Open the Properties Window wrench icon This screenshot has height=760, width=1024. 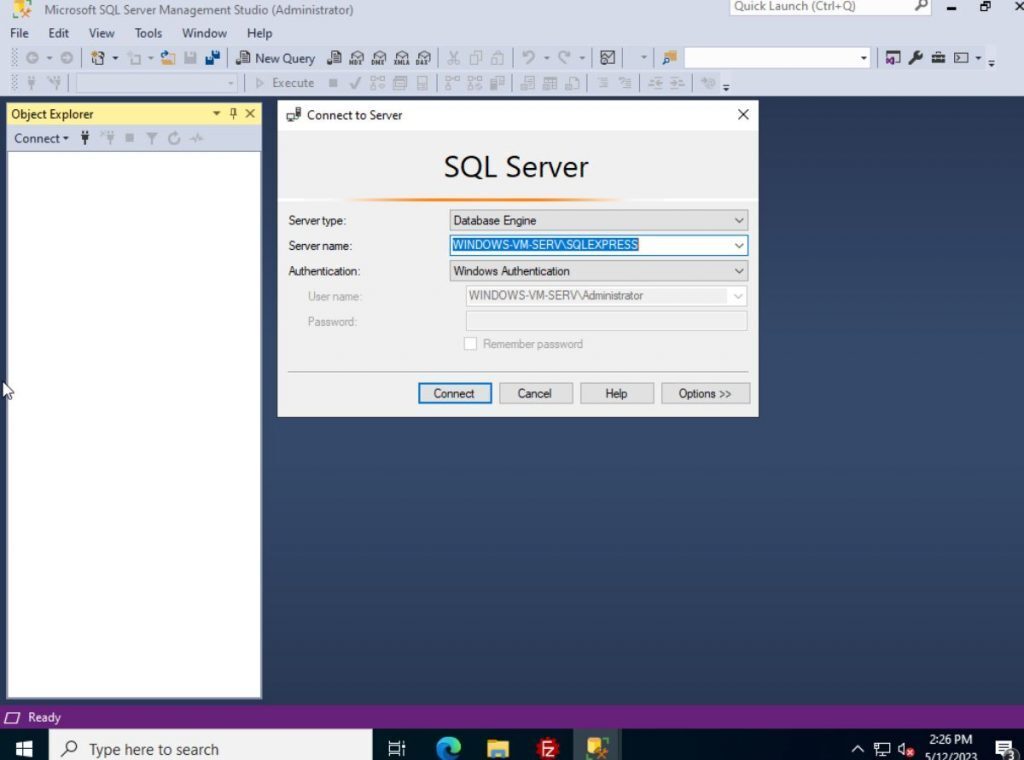(916, 58)
